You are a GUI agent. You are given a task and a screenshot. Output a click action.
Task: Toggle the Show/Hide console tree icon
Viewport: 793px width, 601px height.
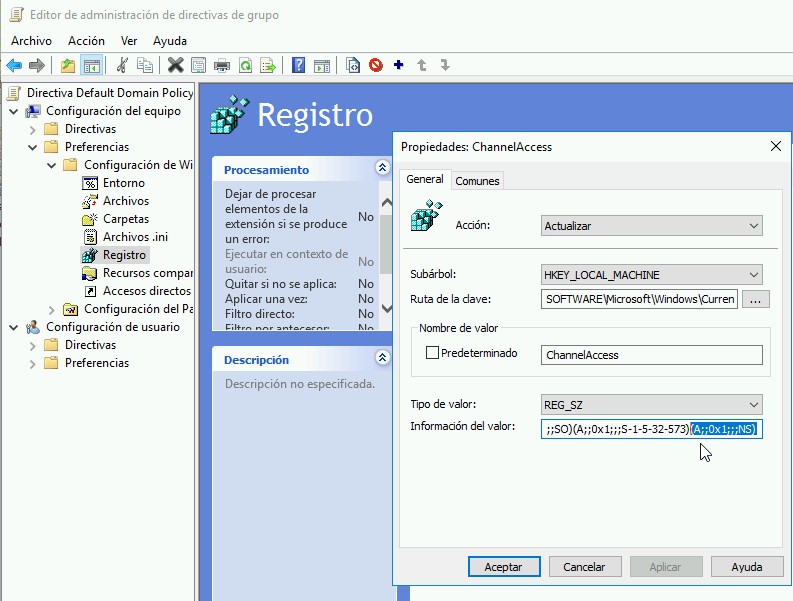coord(92,65)
